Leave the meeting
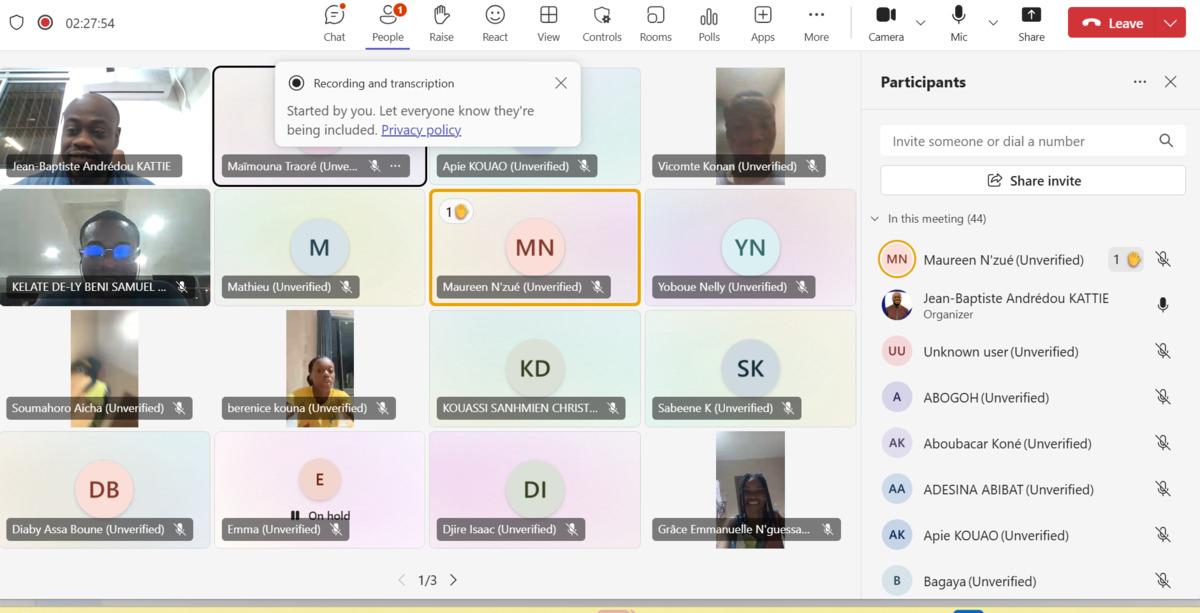The width and height of the screenshot is (1200, 613). point(1112,23)
